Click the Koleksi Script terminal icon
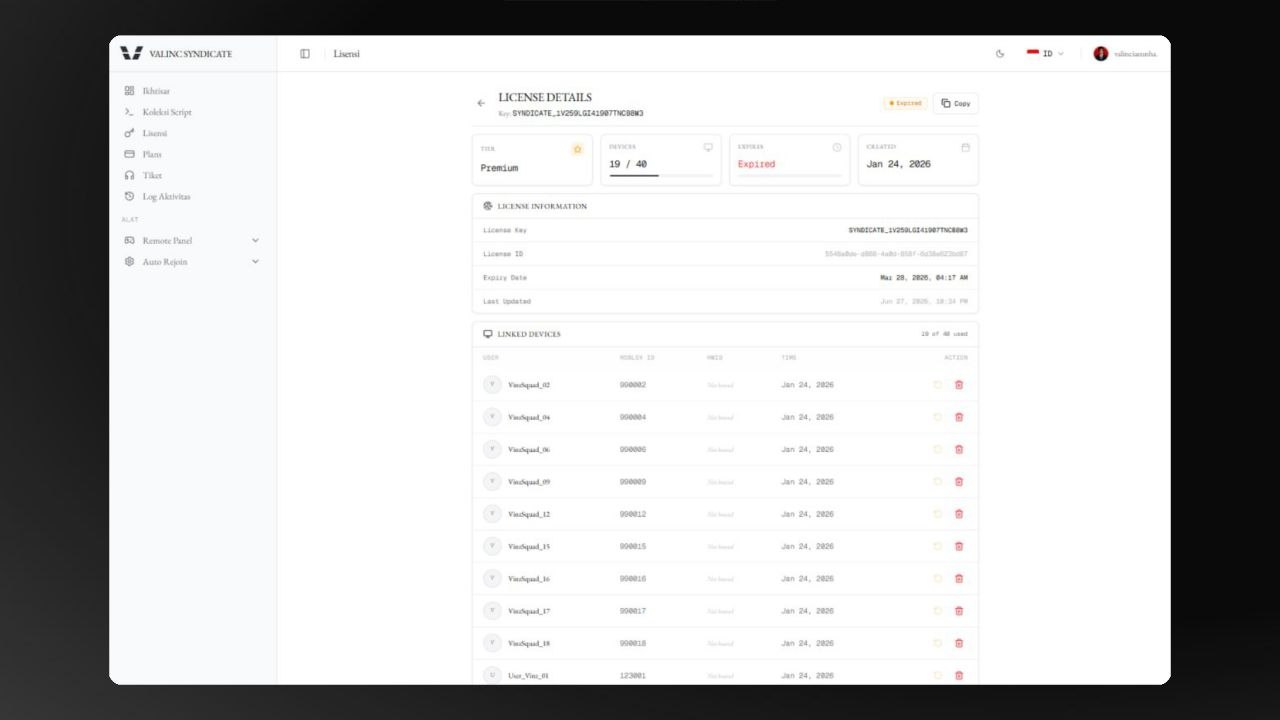 tap(129, 112)
